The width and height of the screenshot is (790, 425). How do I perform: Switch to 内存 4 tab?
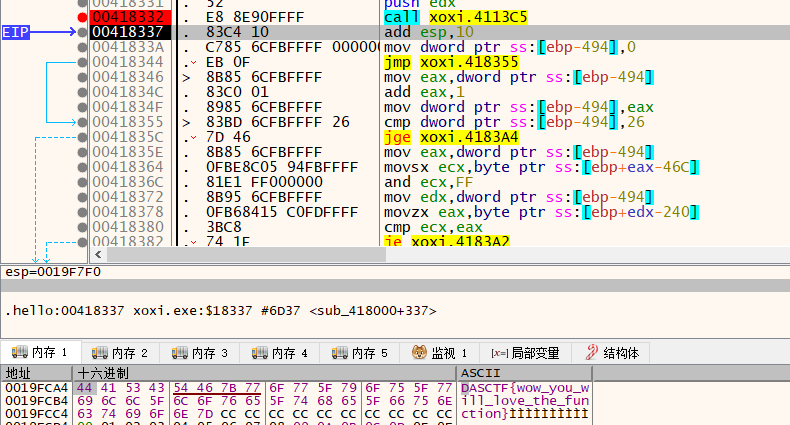pyautogui.click(x=280, y=352)
